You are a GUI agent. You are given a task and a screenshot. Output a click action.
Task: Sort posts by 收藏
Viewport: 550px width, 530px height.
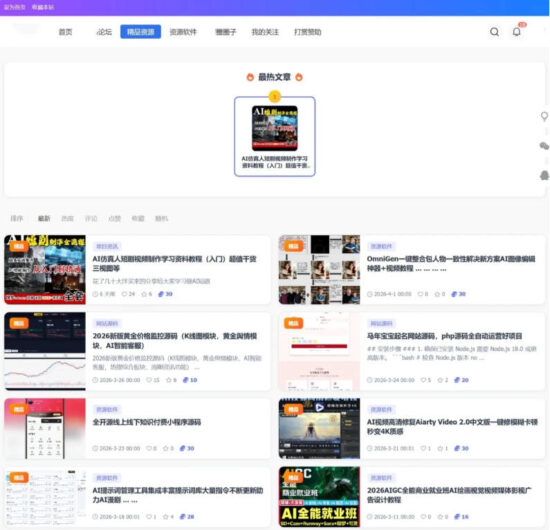(x=138, y=219)
